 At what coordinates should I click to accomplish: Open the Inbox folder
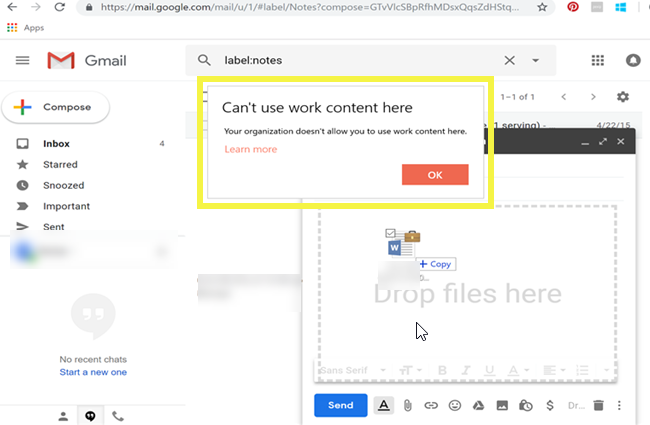(56, 144)
